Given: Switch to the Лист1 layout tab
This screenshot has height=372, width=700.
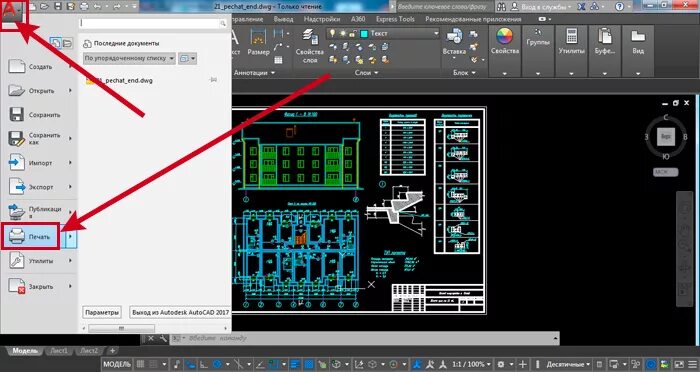Looking at the screenshot, I should [59, 351].
